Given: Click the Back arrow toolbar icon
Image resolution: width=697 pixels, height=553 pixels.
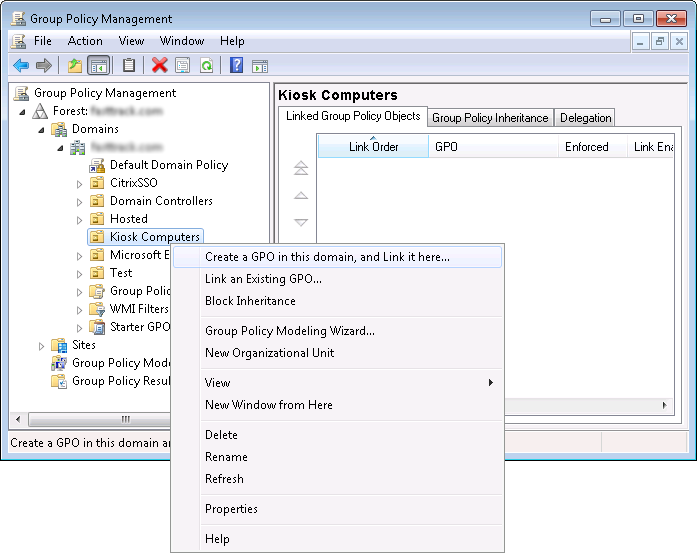Looking at the screenshot, I should click(x=21, y=66).
